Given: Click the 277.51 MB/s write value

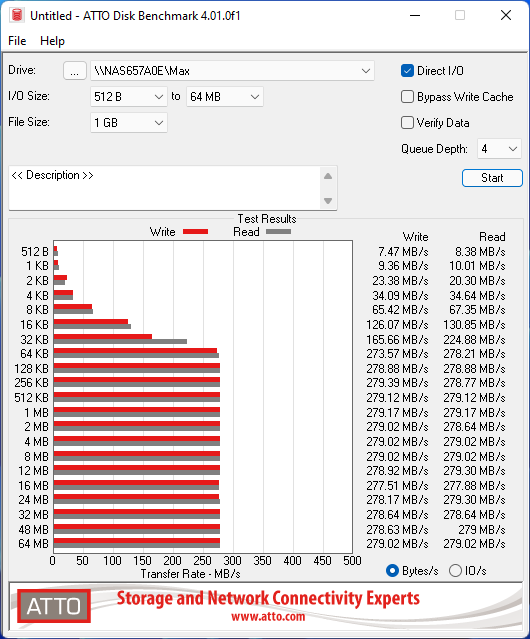Looking at the screenshot, I should click(397, 486).
